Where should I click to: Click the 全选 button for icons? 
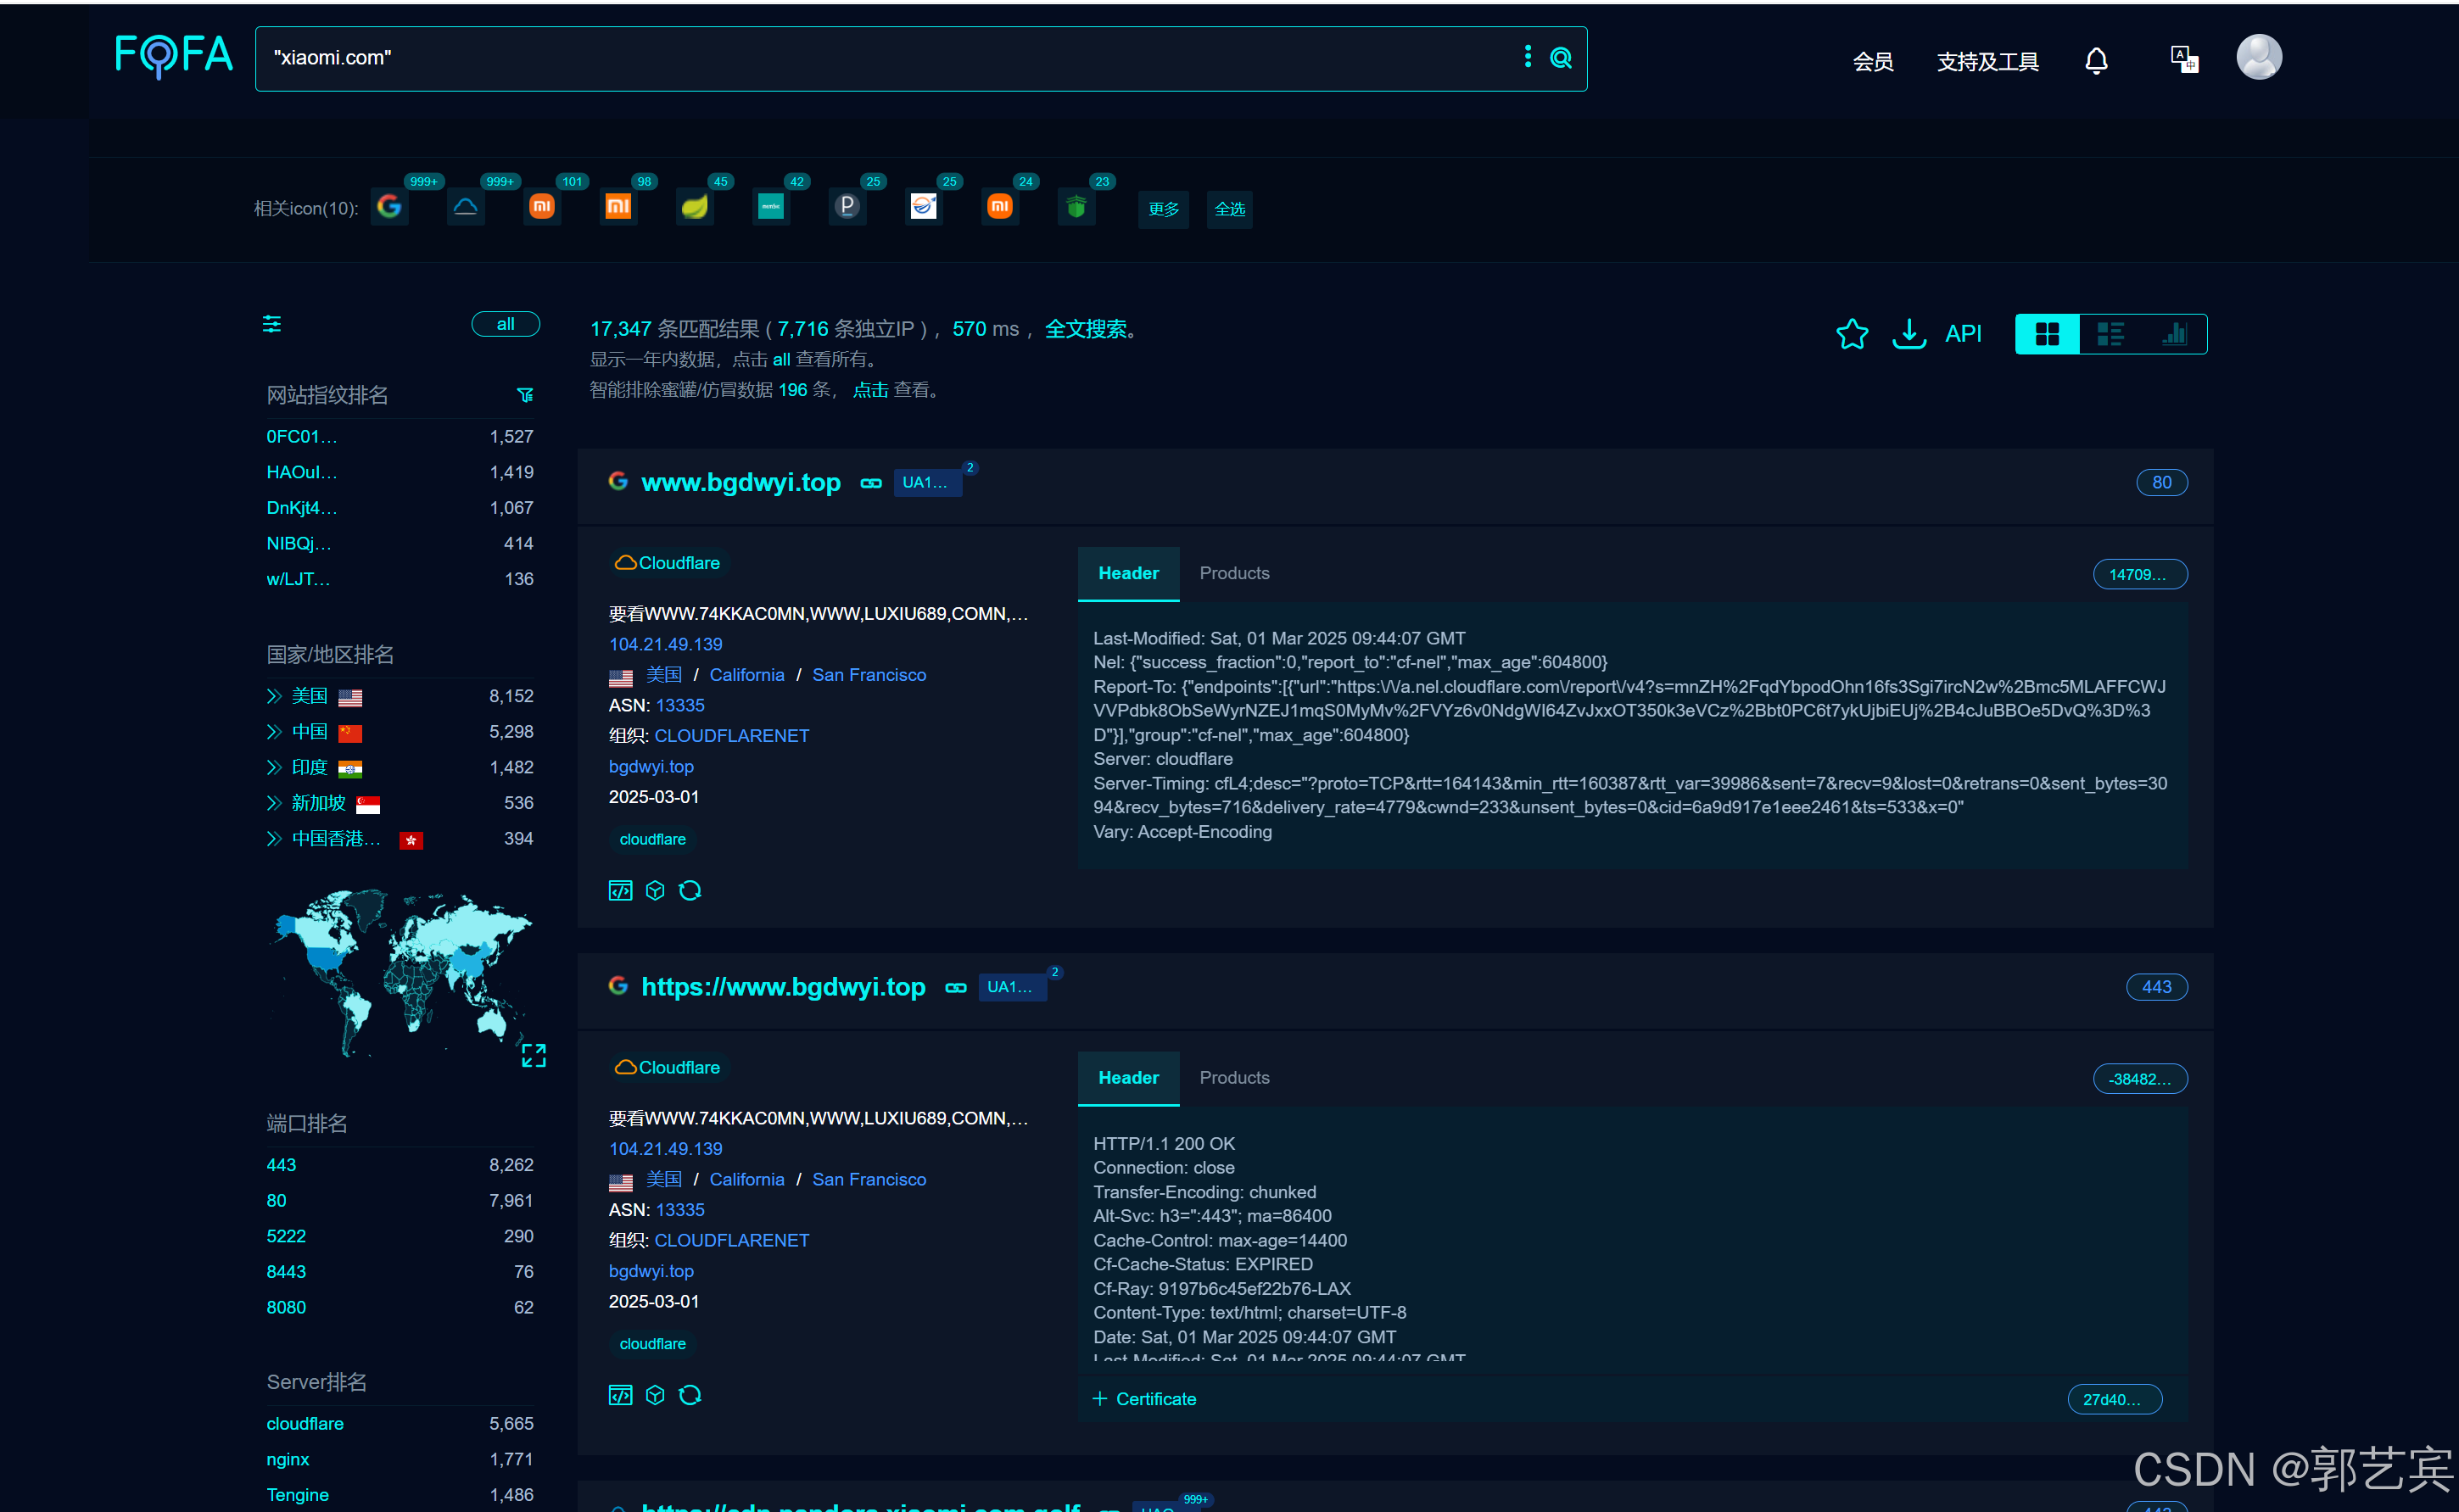[1229, 209]
